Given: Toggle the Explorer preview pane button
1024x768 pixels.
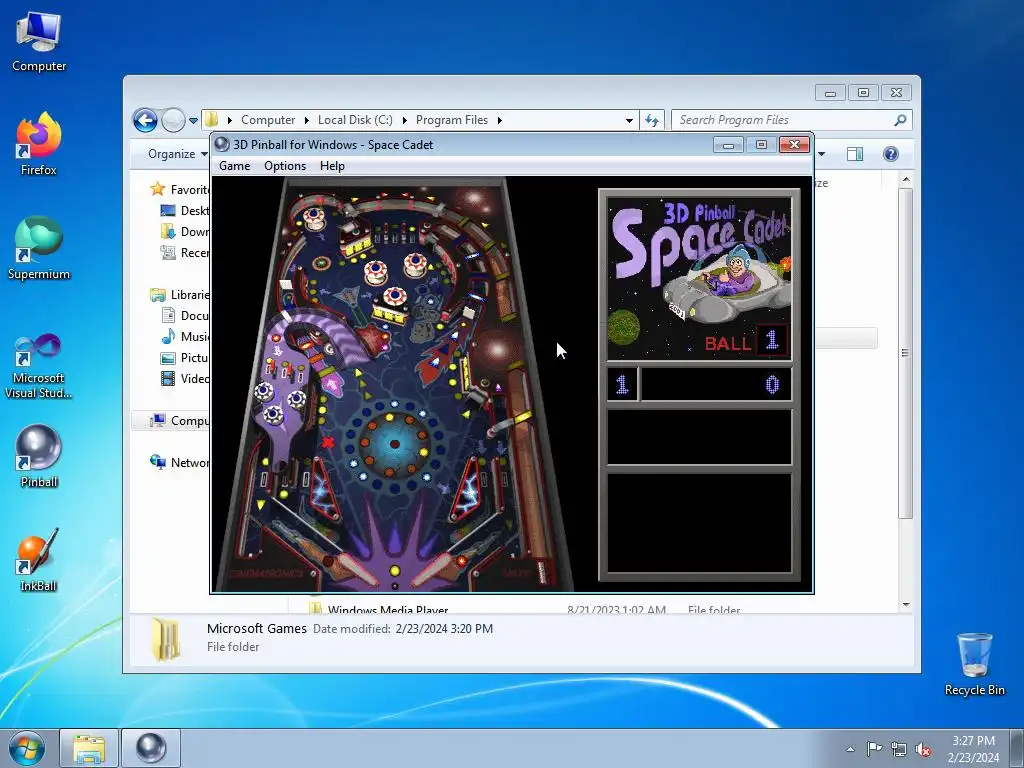Looking at the screenshot, I should click(x=854, y=154).
